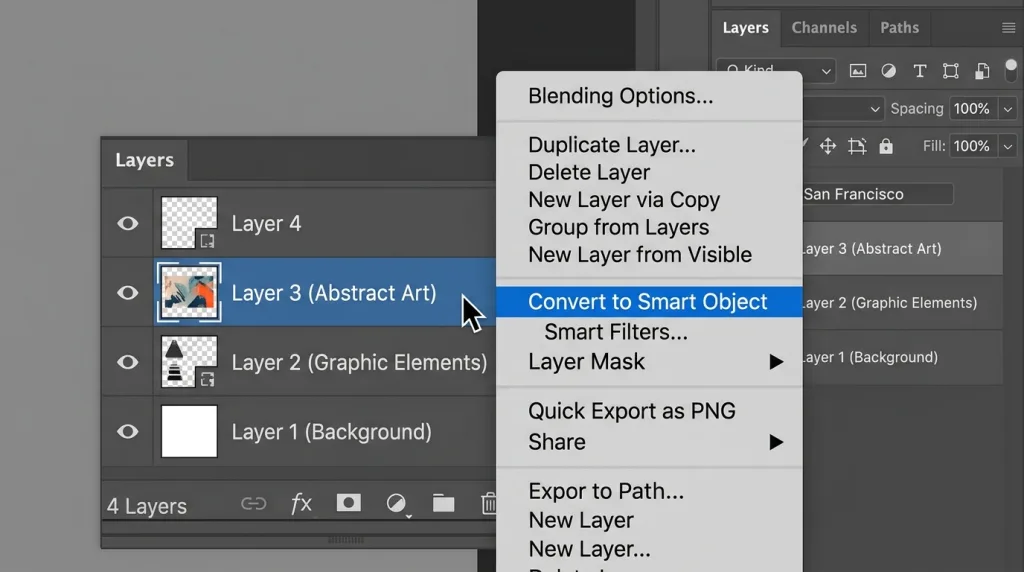The width and height of the screenshot is (1024, 572).
Task: Click the Spacing 100% value field
Action: coord(973,108)
